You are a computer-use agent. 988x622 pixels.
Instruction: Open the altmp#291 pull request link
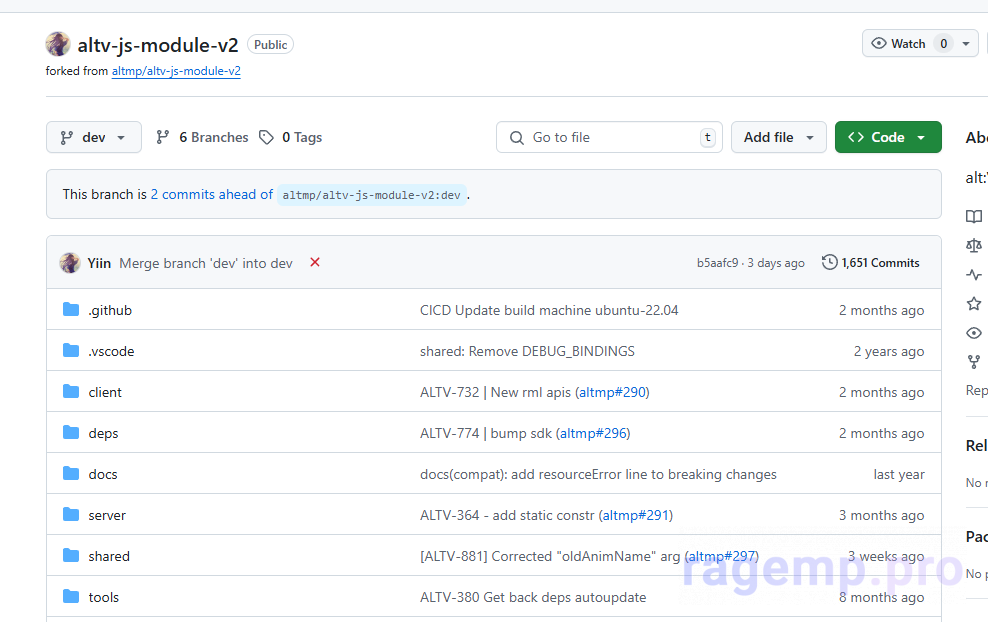coord(636,515)
